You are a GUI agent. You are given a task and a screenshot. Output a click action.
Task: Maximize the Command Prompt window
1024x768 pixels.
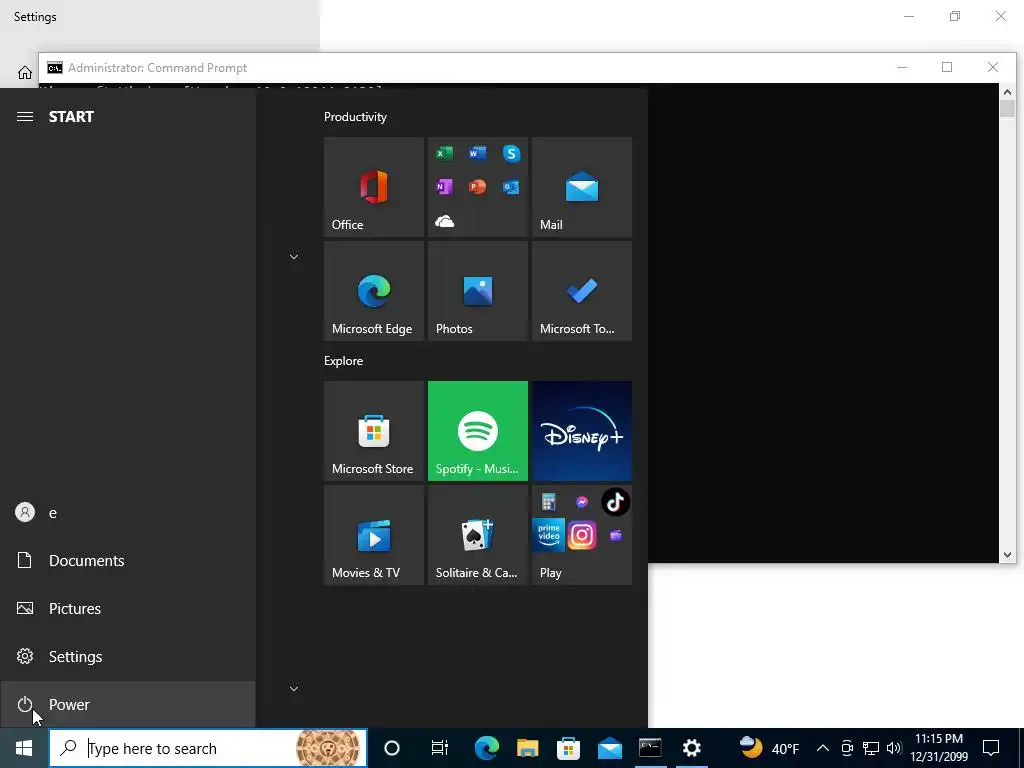(947, 67)
